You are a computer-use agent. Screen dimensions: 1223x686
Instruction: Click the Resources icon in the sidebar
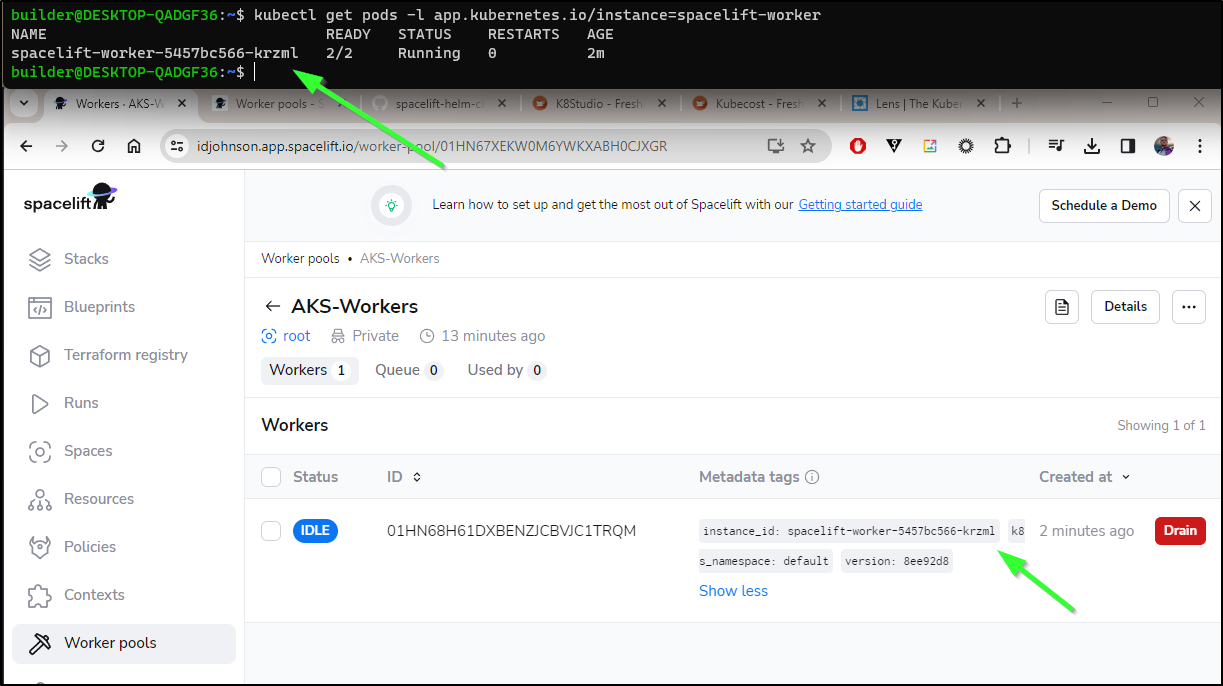pyautogui.click(x=40, y=499)
